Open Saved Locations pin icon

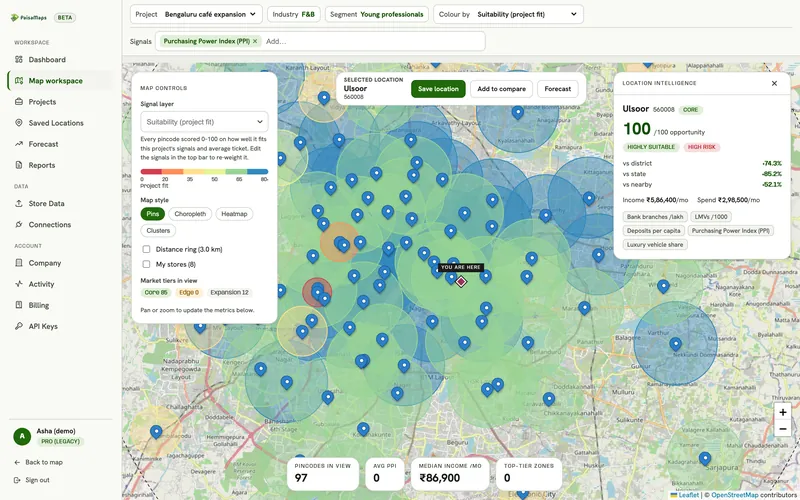click(19, 123)
